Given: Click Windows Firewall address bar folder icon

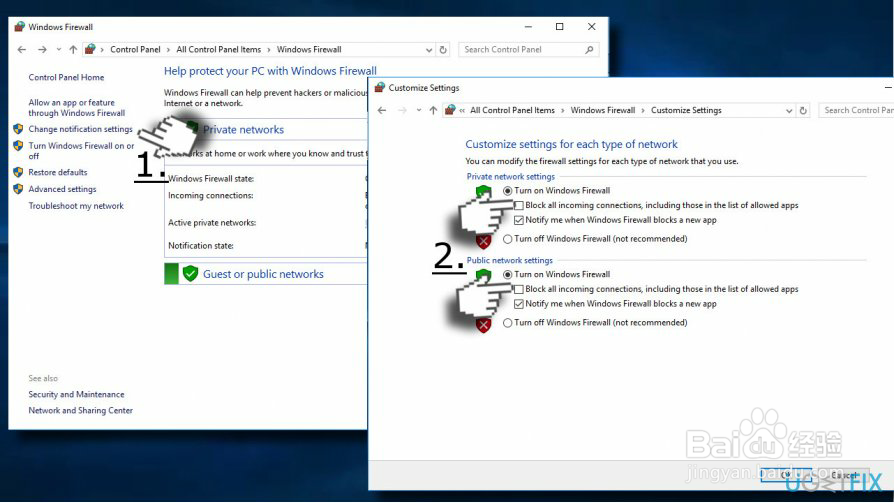Looking at the screenshot, I should click(90, 49).
